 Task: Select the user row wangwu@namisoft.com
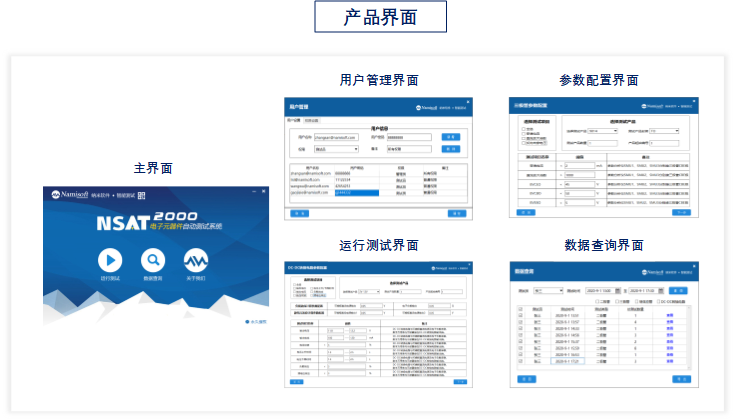point(378,186)
